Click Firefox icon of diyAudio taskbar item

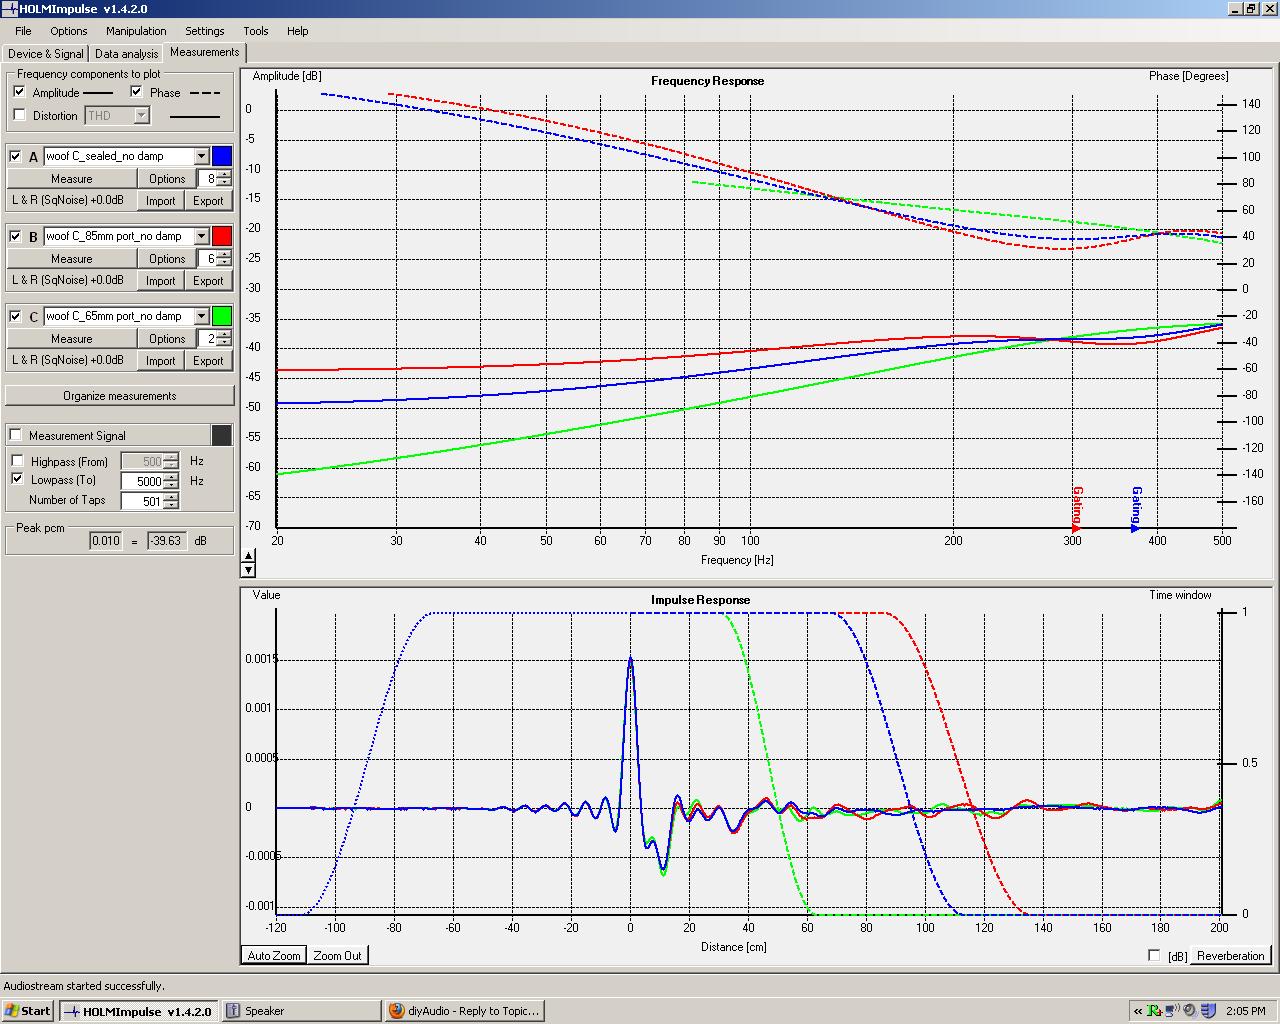pyautogui.click(x=397, y=1011)
